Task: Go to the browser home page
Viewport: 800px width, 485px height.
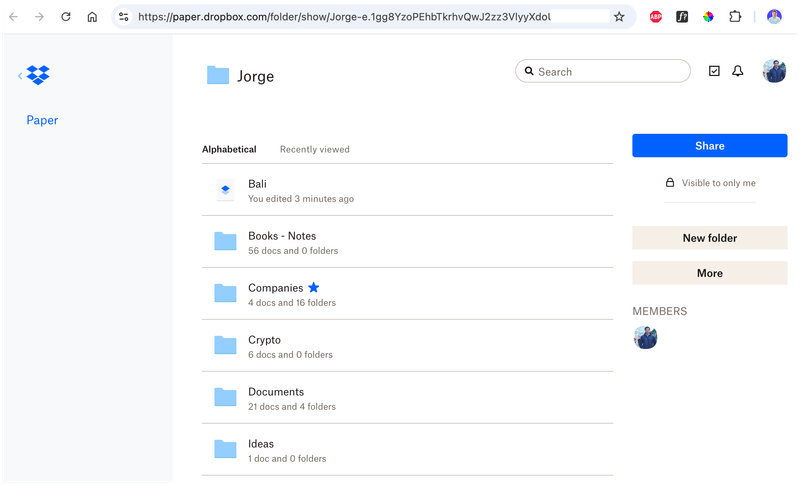Action: 92,17
